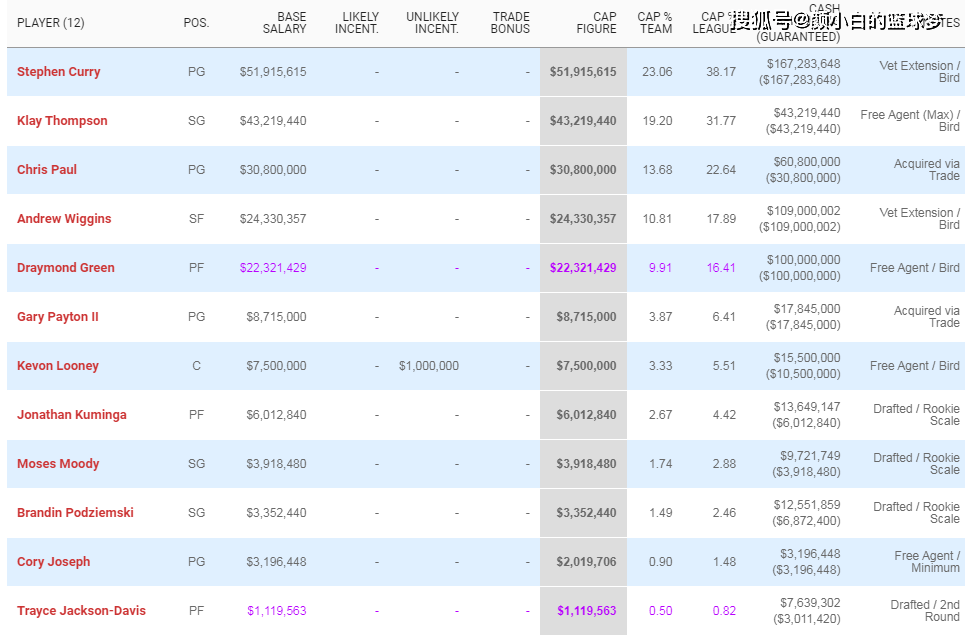Open Gary Payton II's profile link
This screenshot has width=965, height=642.
[58, 316]
